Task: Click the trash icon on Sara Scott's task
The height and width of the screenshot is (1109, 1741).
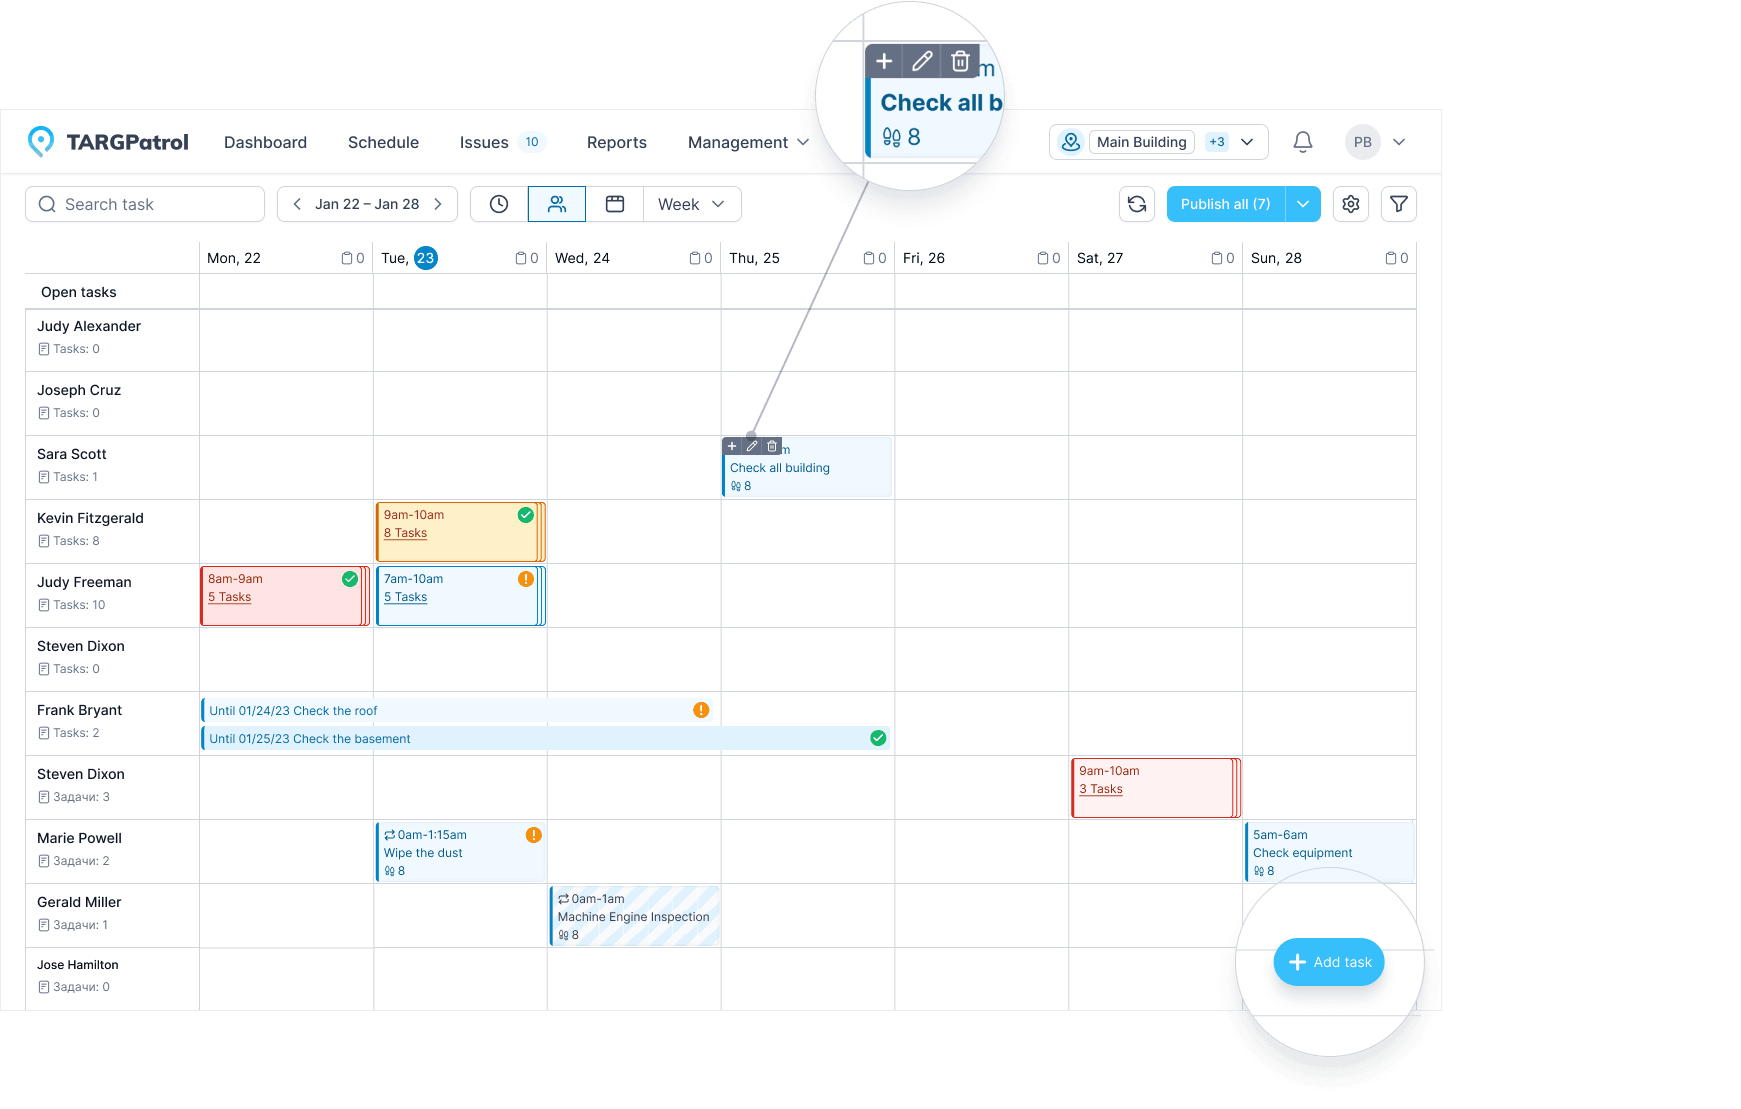Action: [772, 446]
